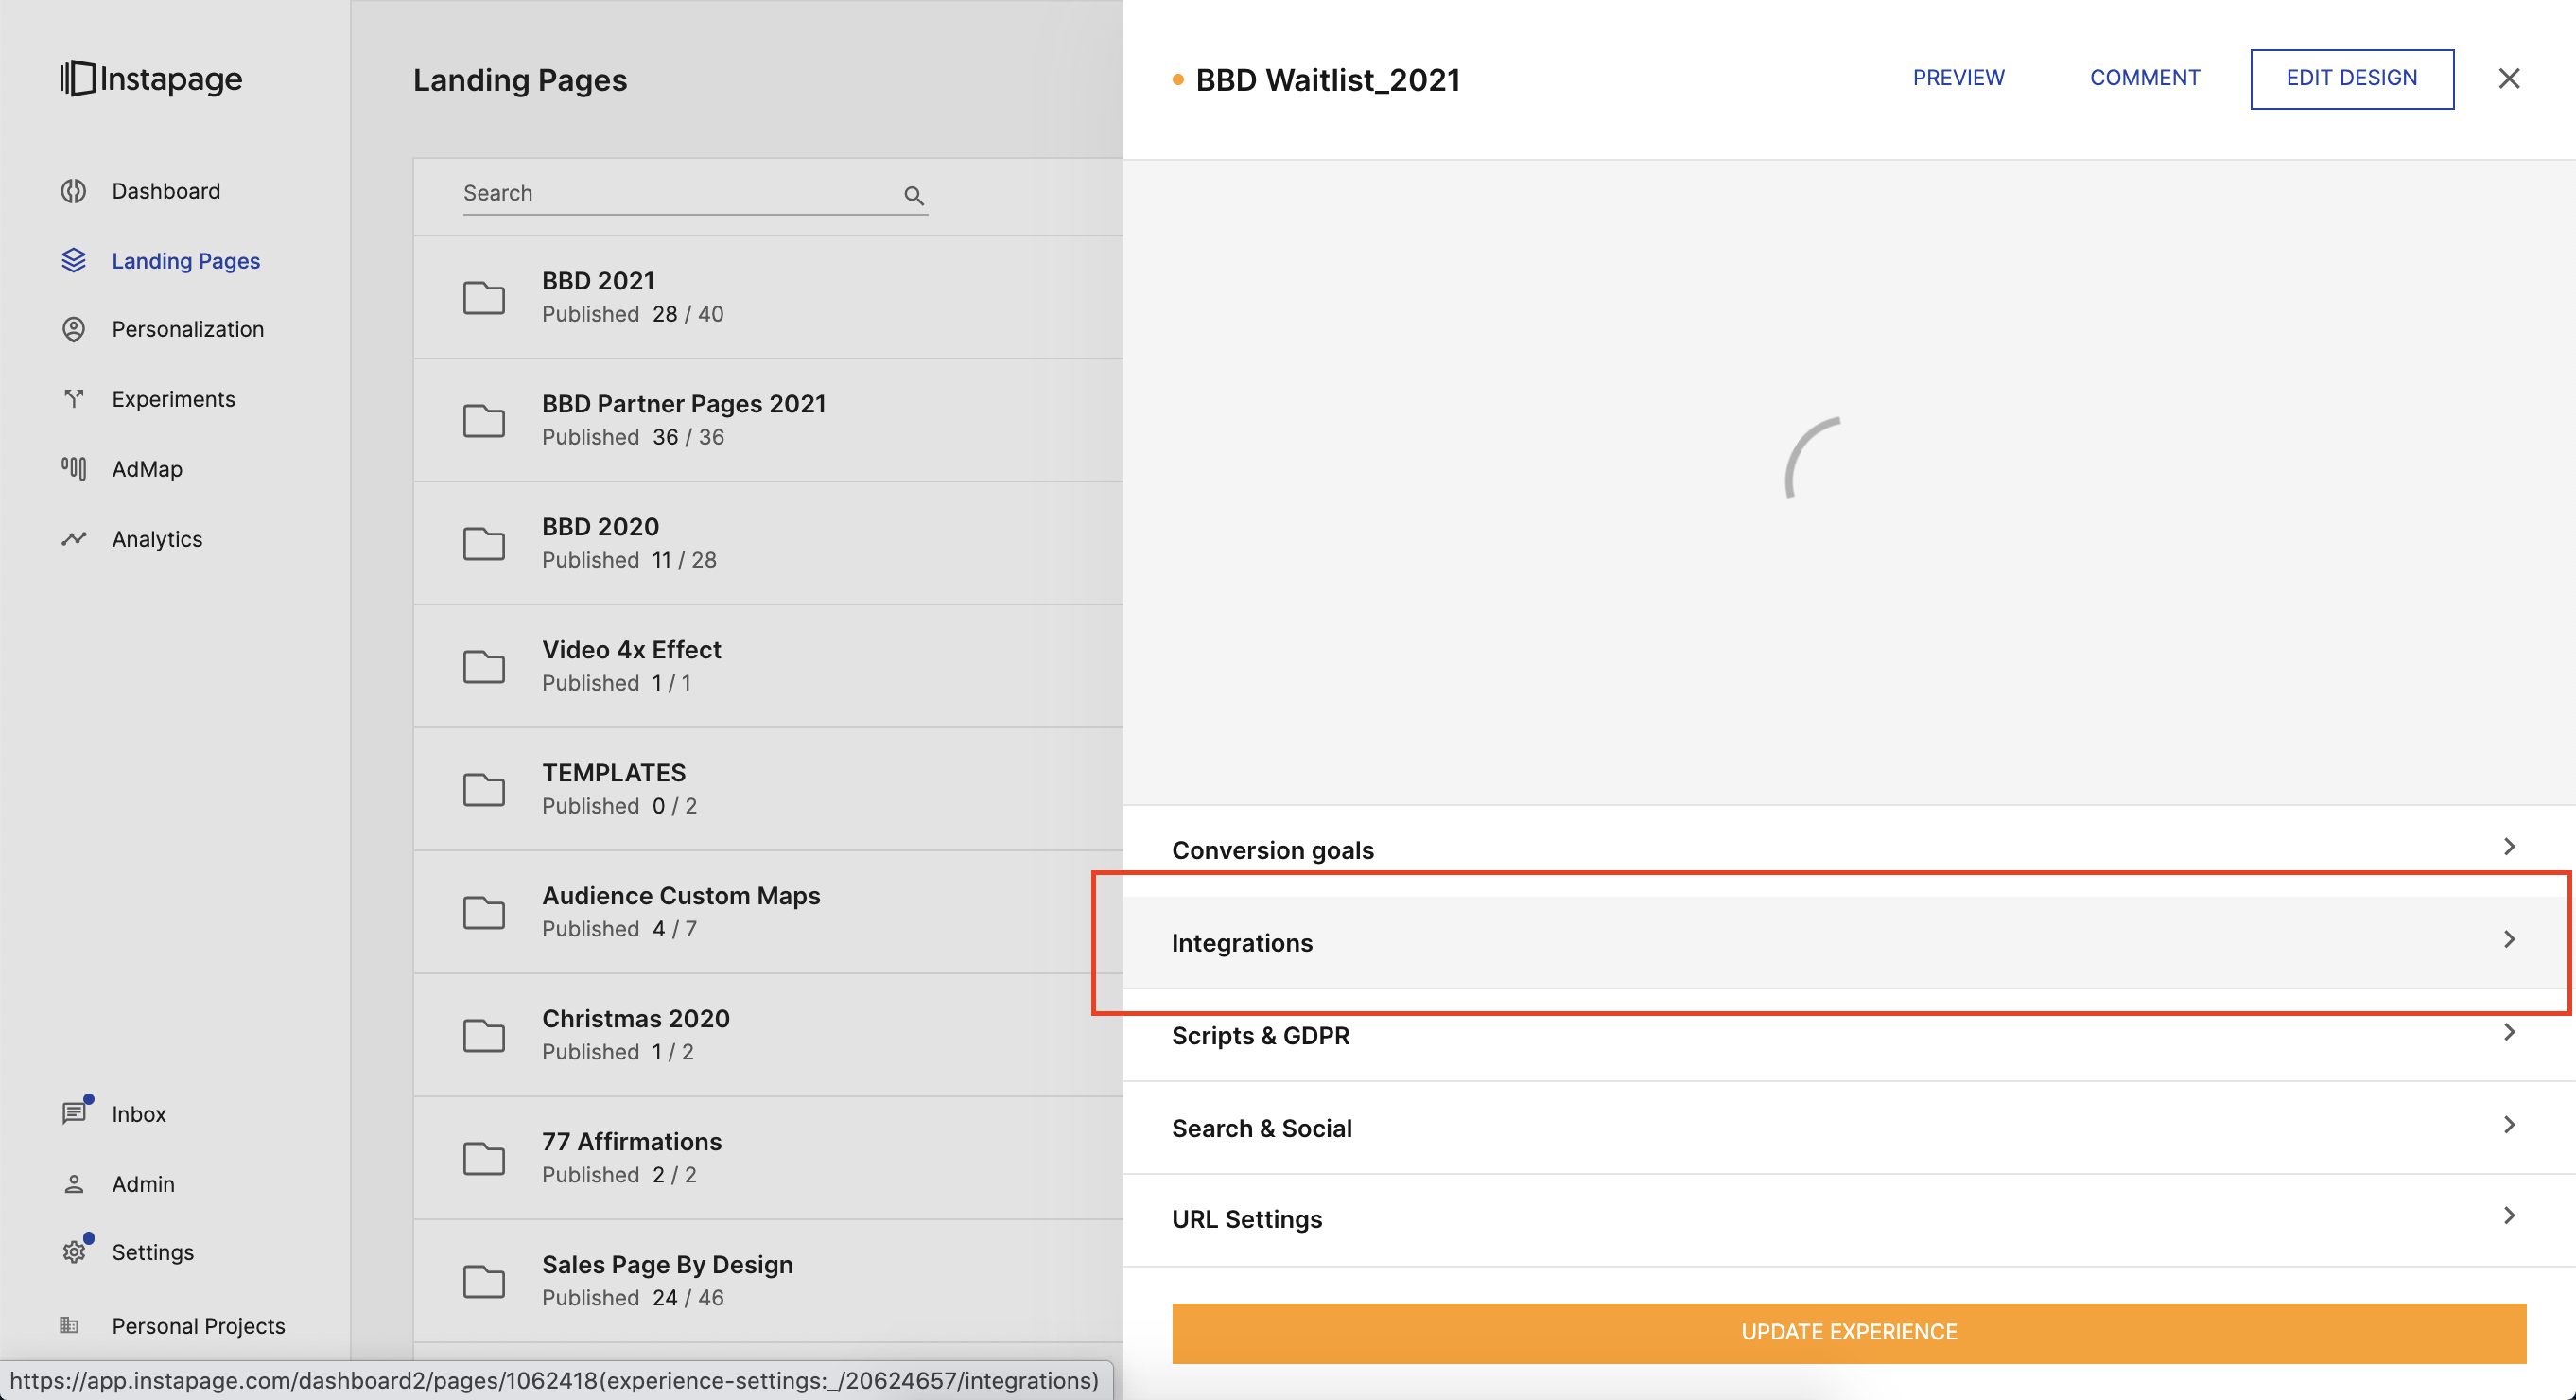
Task: Expand Integrations chevron arrow
Action: (x=2509, y=939)
